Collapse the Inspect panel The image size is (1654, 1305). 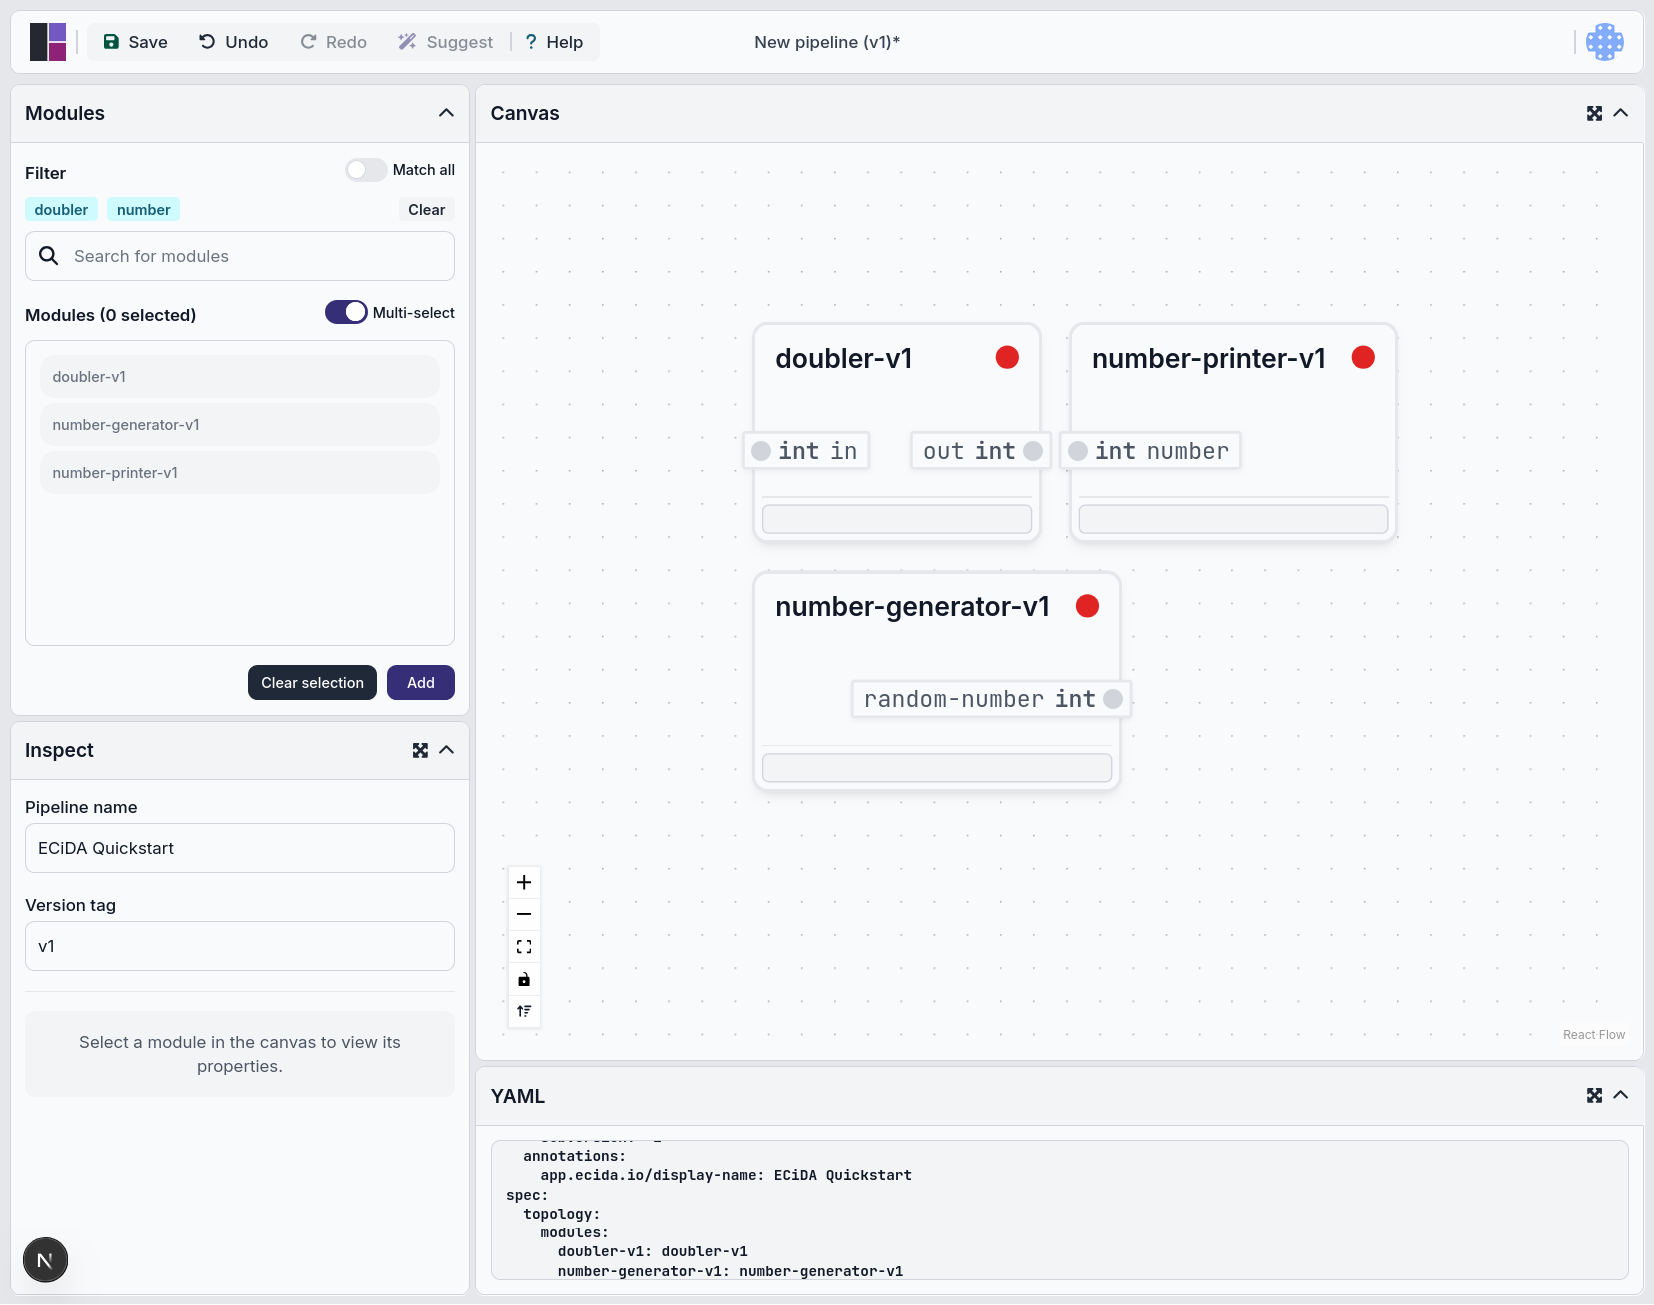(446, 750)
